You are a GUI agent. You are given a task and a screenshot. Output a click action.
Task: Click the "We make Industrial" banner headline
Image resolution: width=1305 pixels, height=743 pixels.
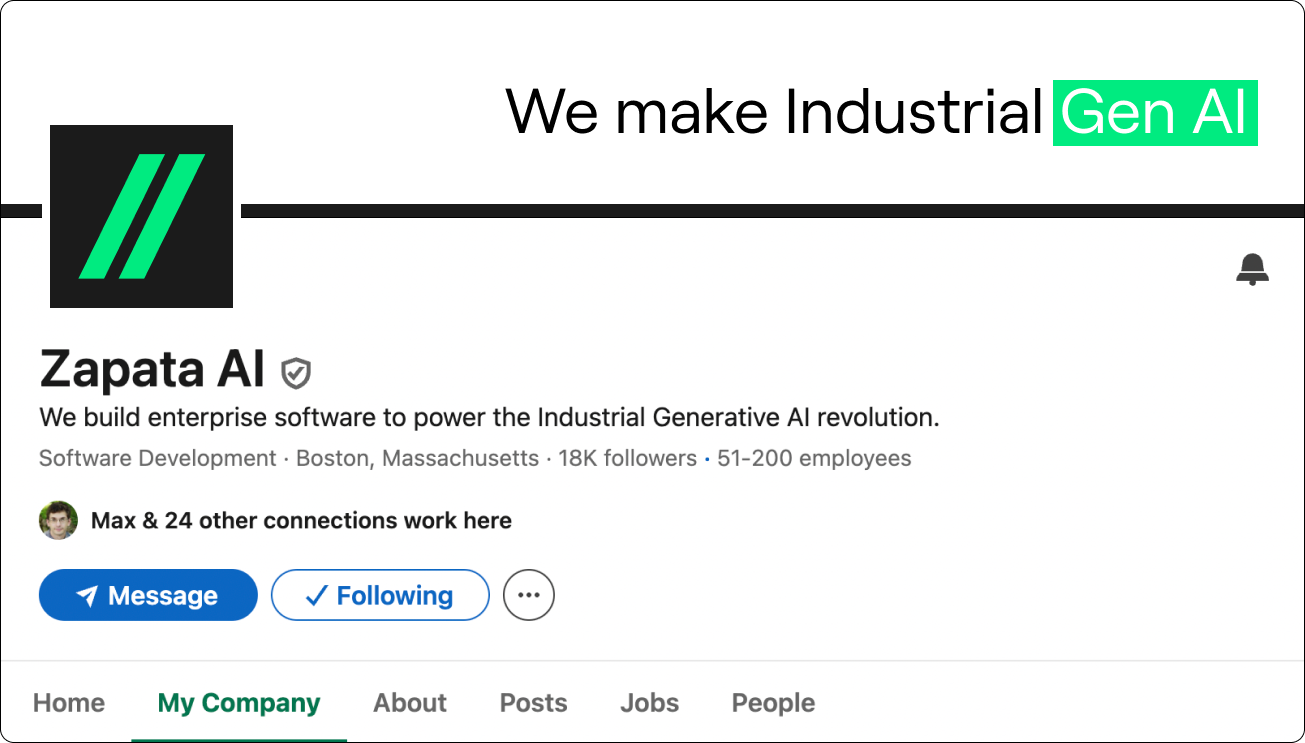775,112
